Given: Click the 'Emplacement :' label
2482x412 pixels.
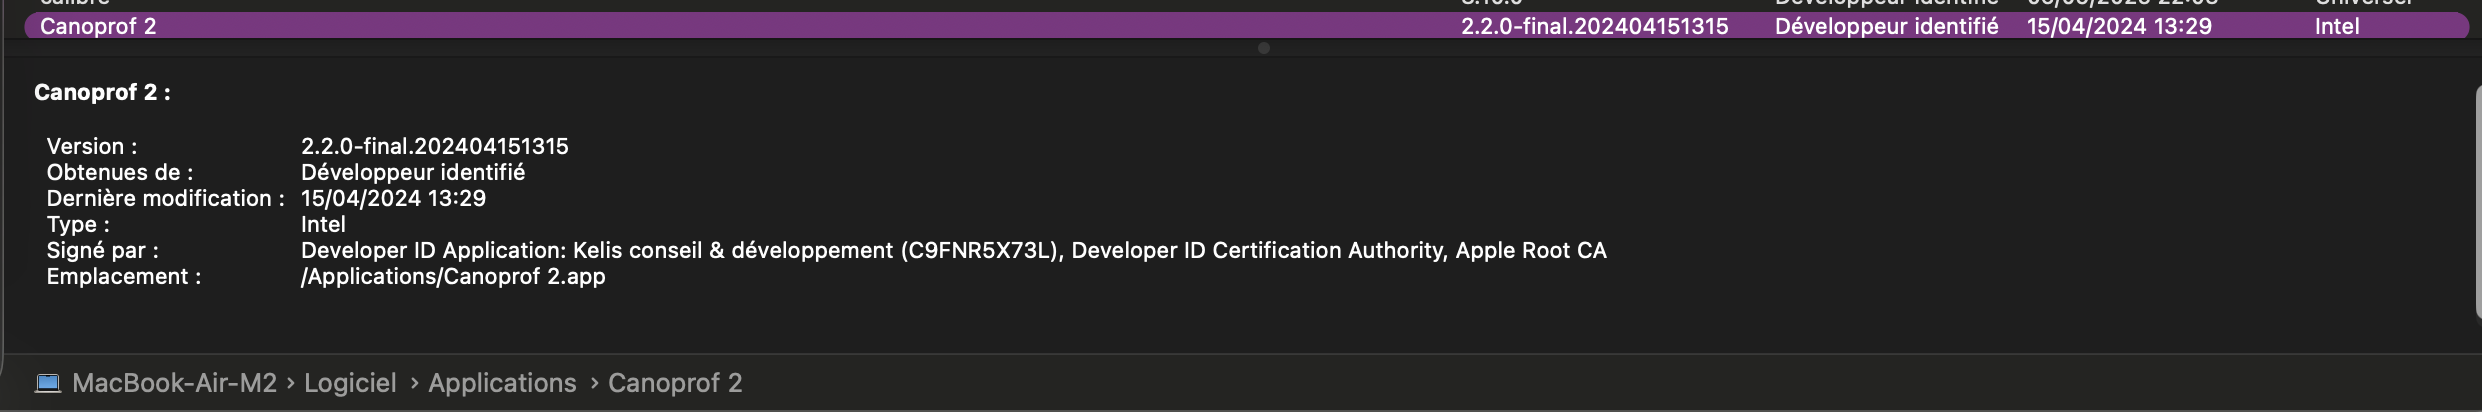Looking at the screenshot, I should click(124, 276).
